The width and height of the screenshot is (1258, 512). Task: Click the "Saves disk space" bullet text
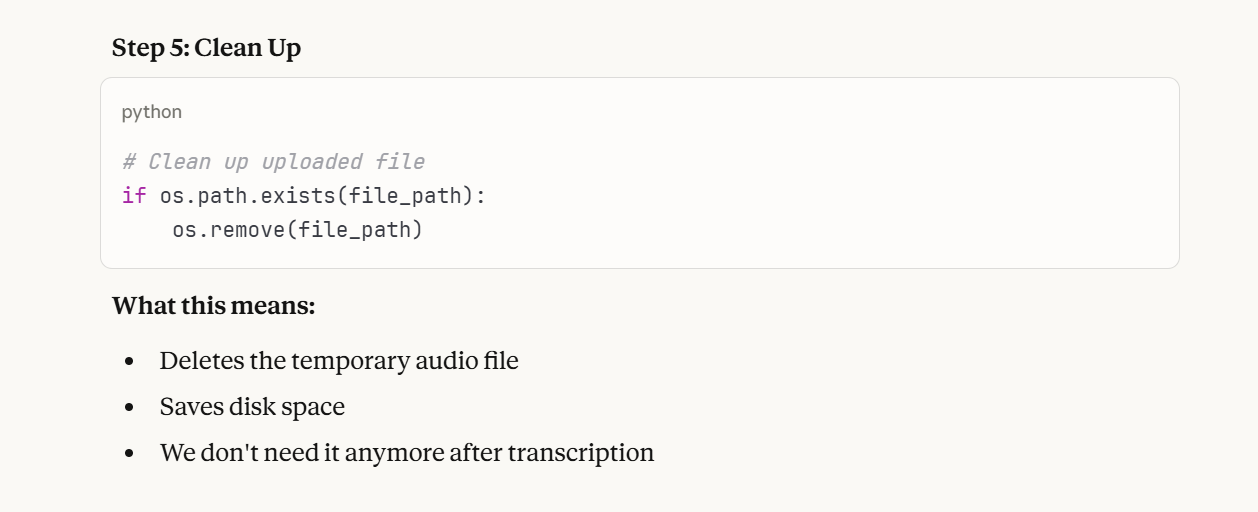click(252, 407)
